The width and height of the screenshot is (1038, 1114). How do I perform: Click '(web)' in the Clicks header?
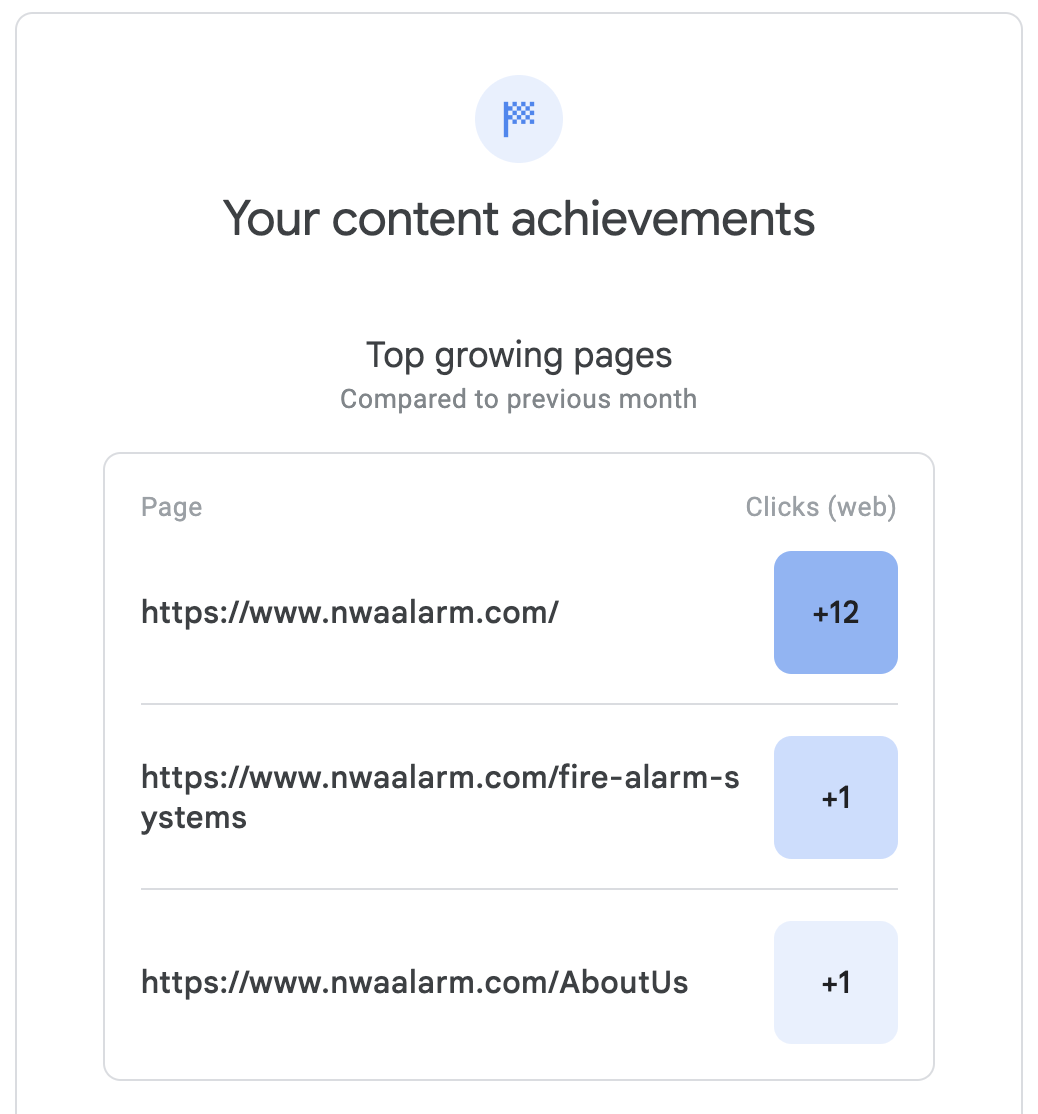pos(861,507)
